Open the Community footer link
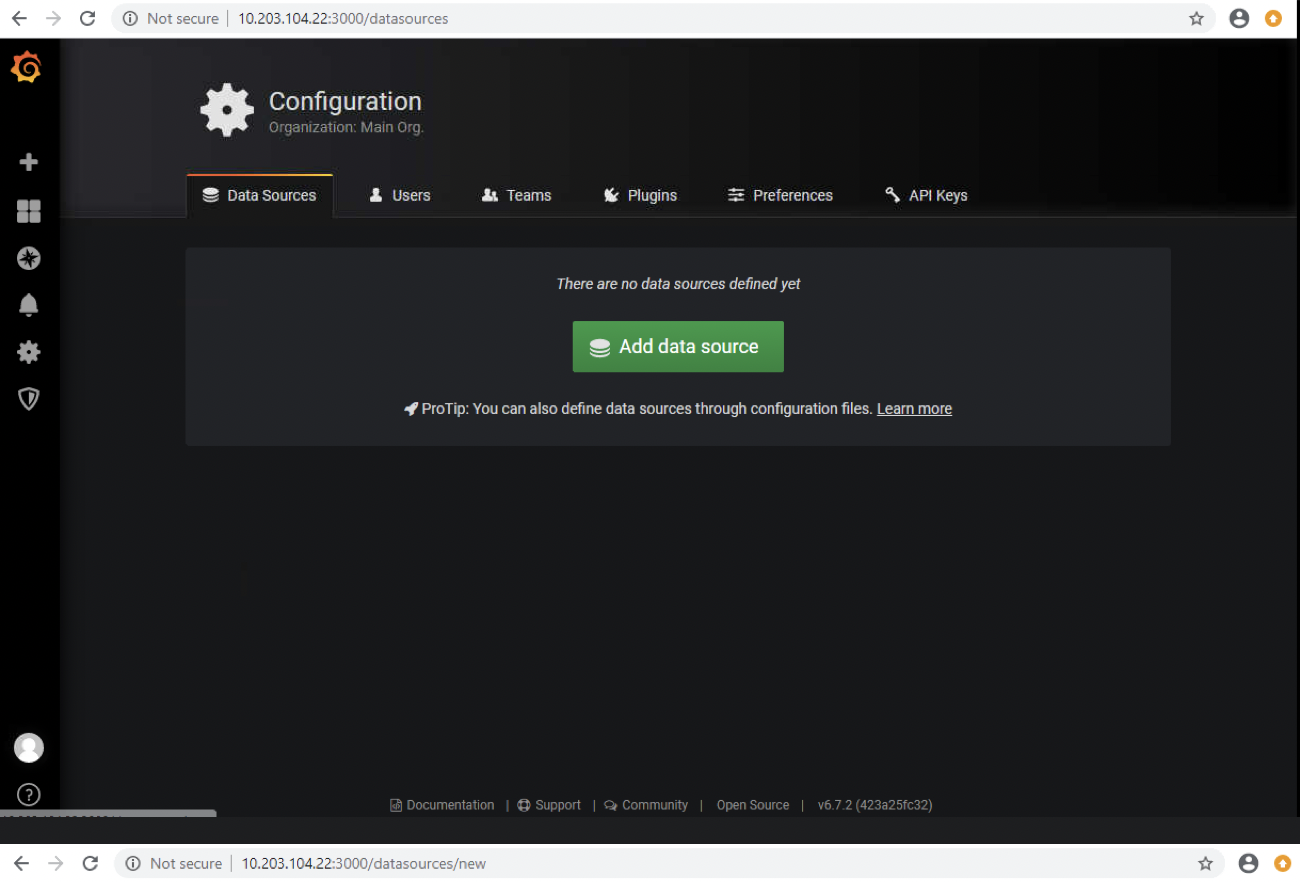The height and width of the screenshot is (882, 1300). click(x=646, y=805)
